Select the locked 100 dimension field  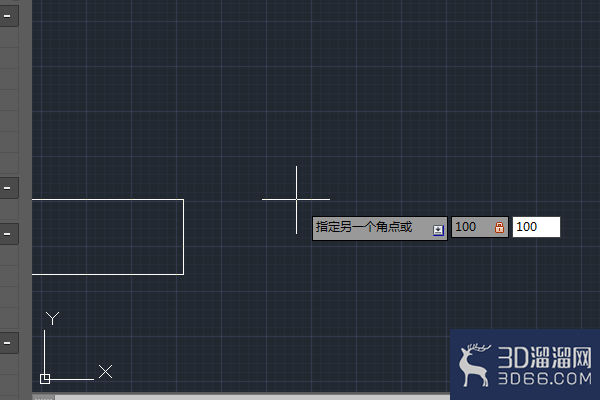click(480, 227)
